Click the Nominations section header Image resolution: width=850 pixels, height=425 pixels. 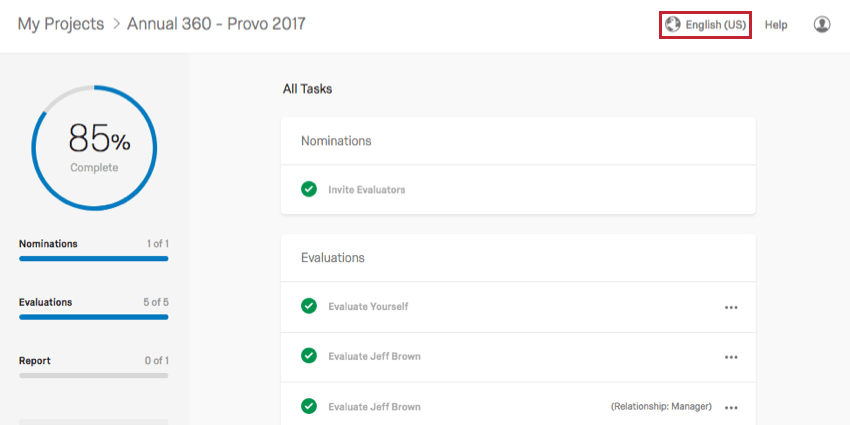[x=336, y=141]
